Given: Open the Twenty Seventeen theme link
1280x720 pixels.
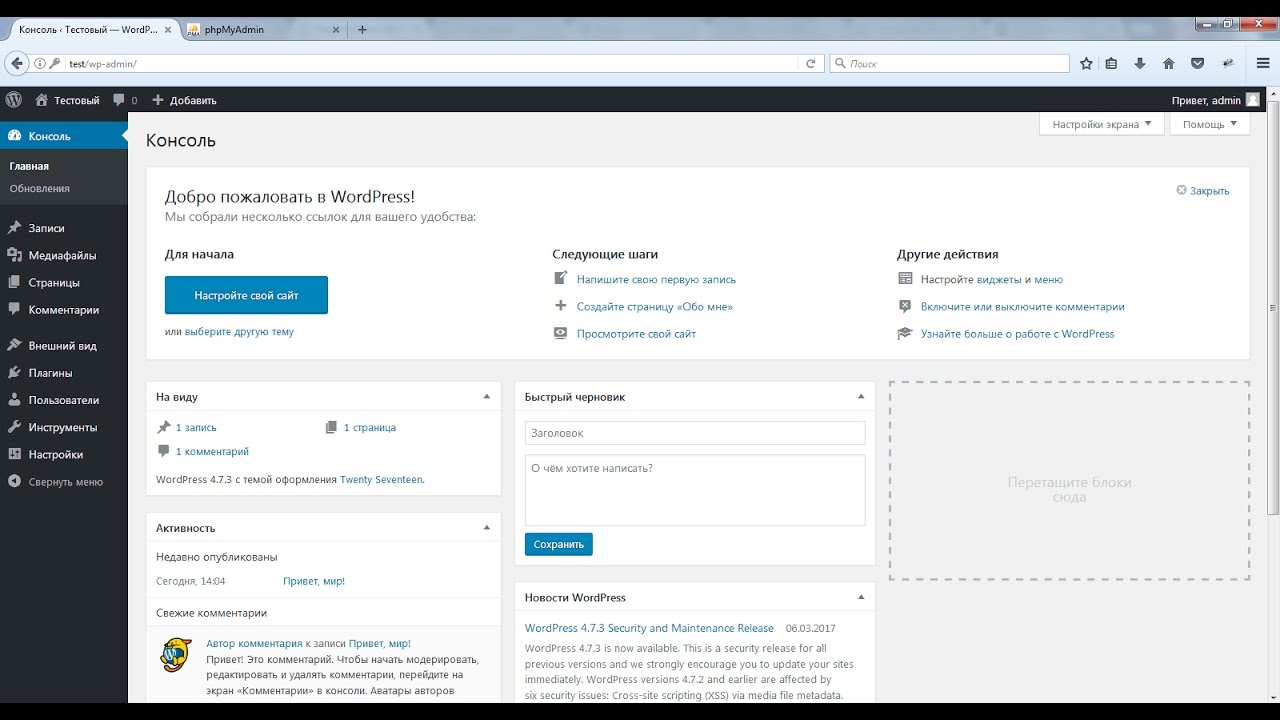Looking at the screenshot, I should pos(381,479).
